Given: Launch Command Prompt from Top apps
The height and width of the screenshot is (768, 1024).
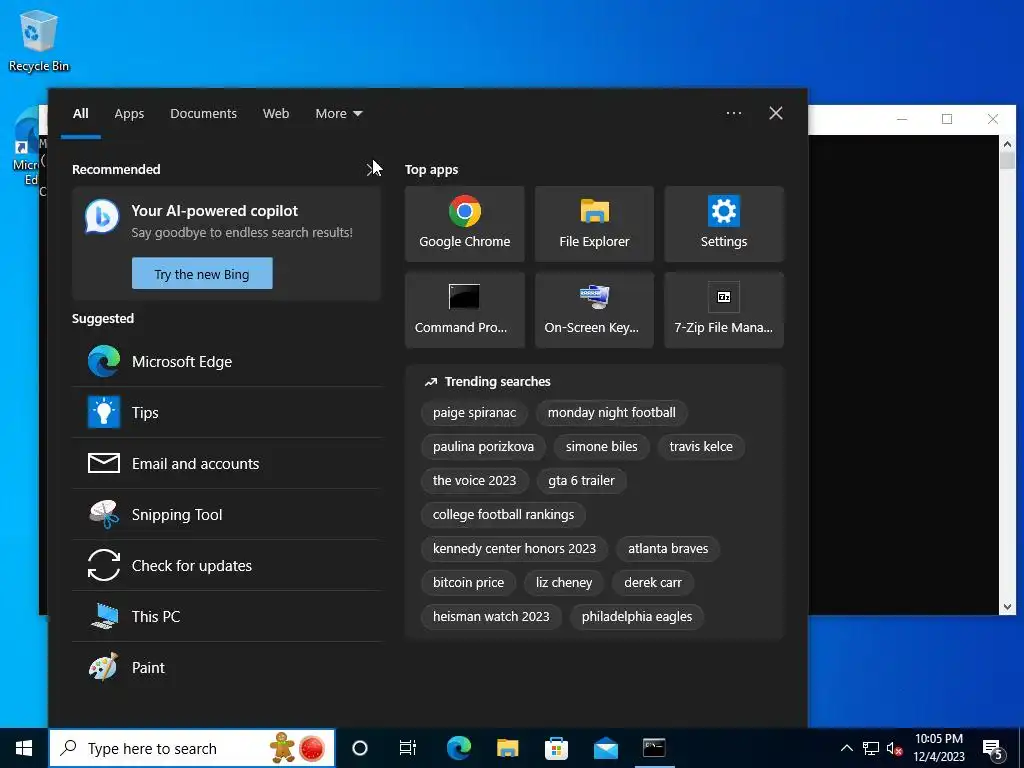Looking at the screenshot, I should [464, 310].
